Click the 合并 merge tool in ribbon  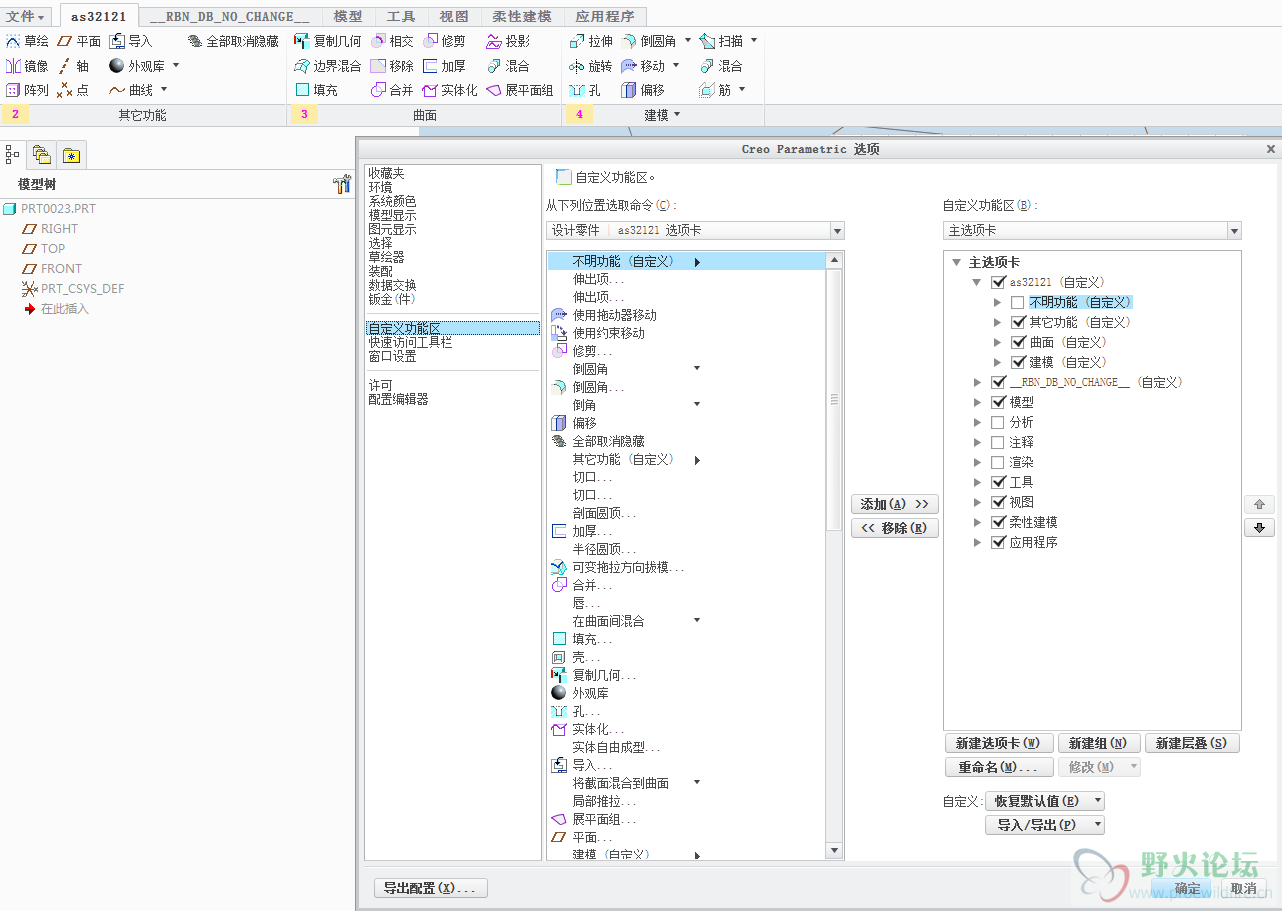392,90
